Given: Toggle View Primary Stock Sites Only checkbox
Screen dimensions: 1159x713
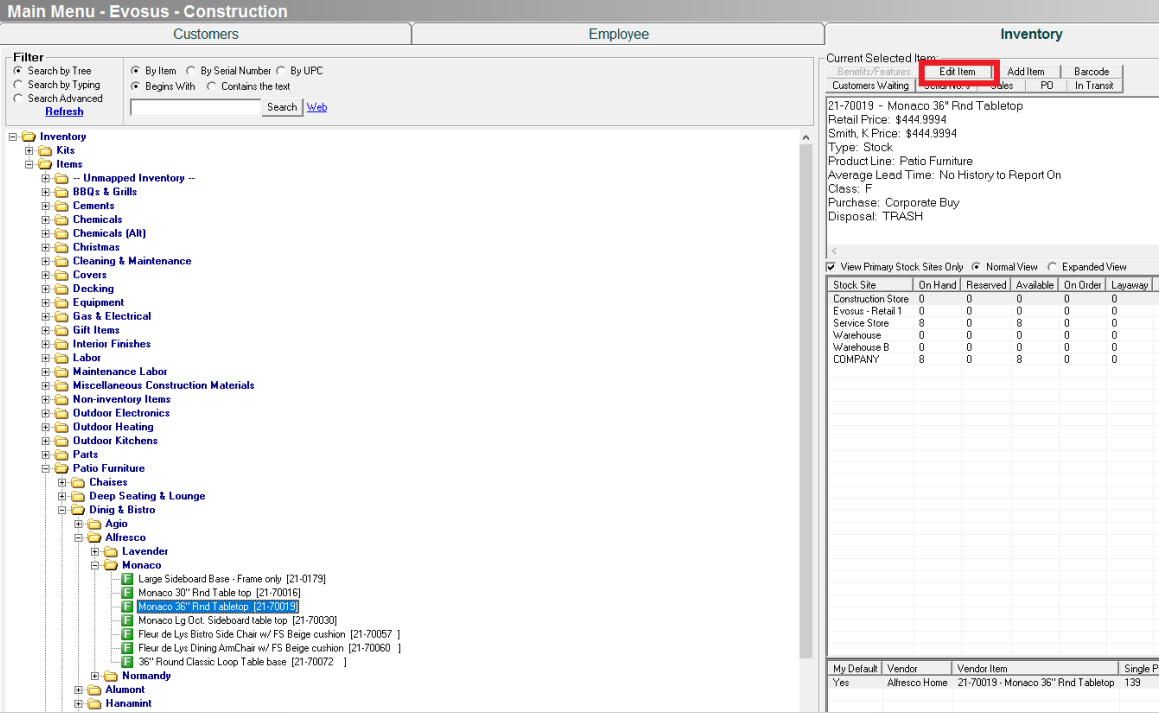Looking at the screenshot, I should point(831,267).
